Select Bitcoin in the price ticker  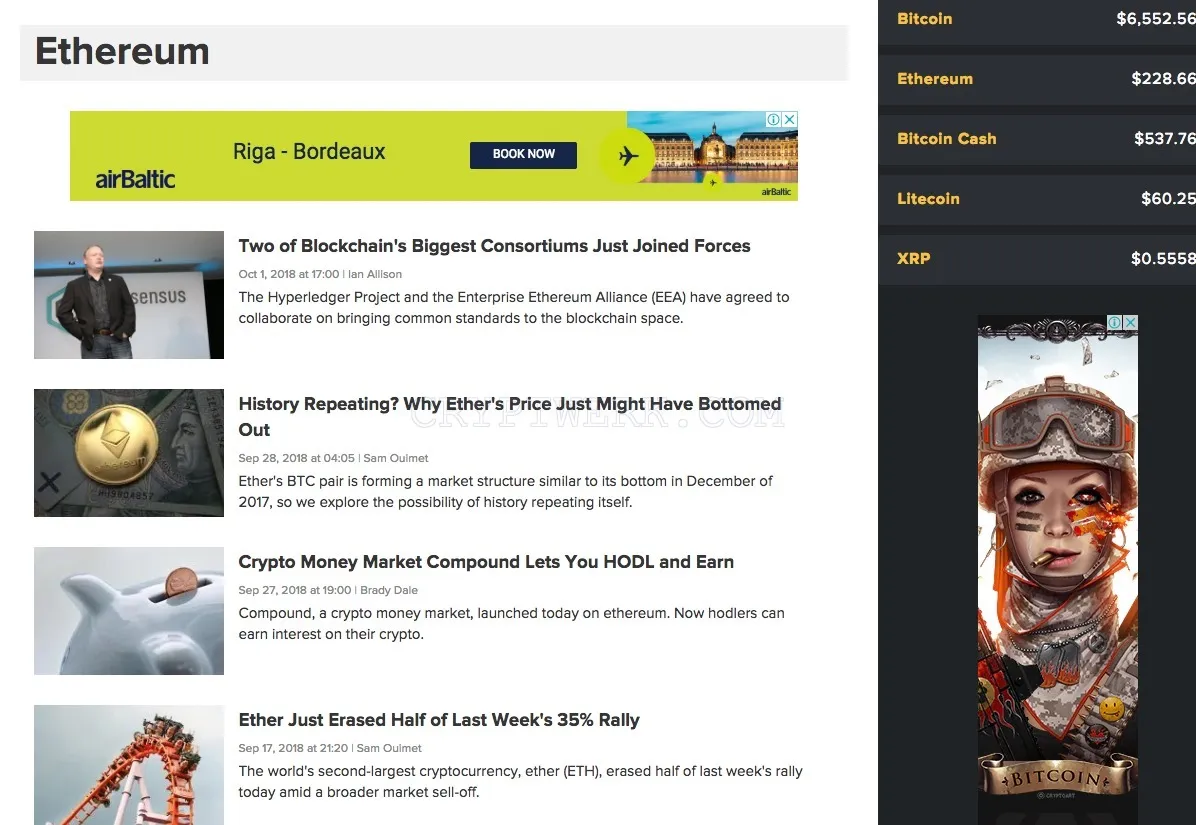tap(924, 19)
